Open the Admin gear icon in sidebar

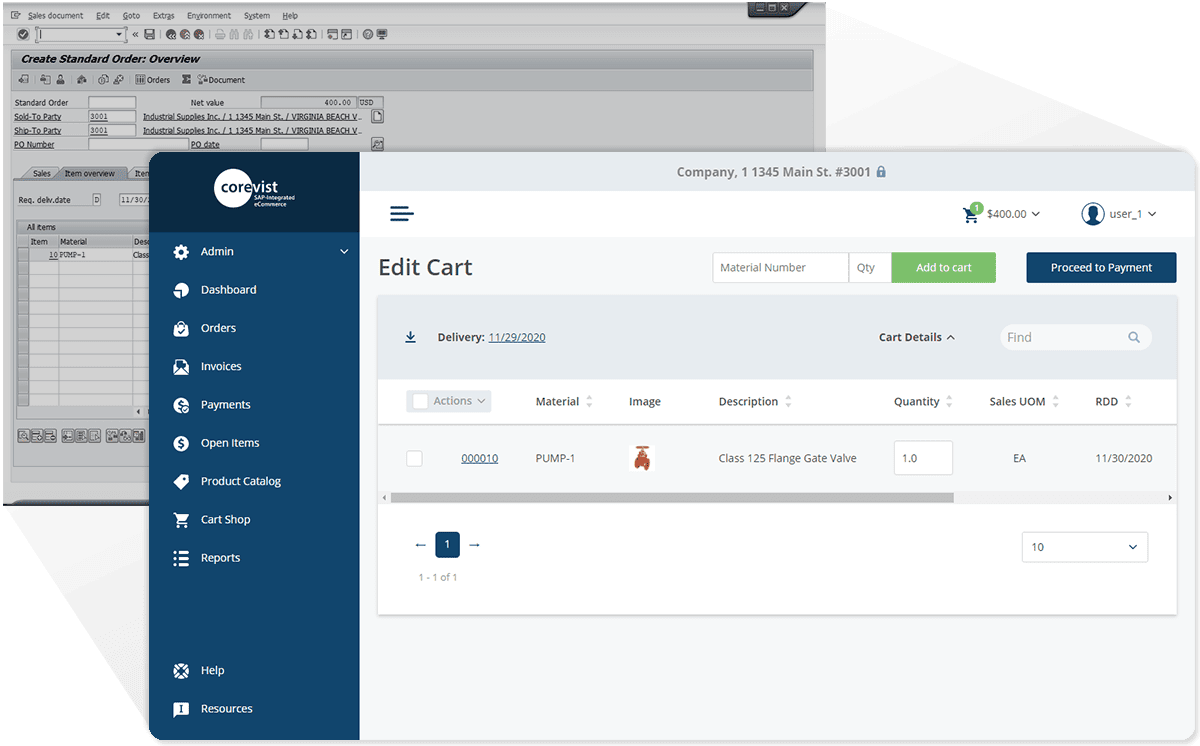click(x=181, y=252)
